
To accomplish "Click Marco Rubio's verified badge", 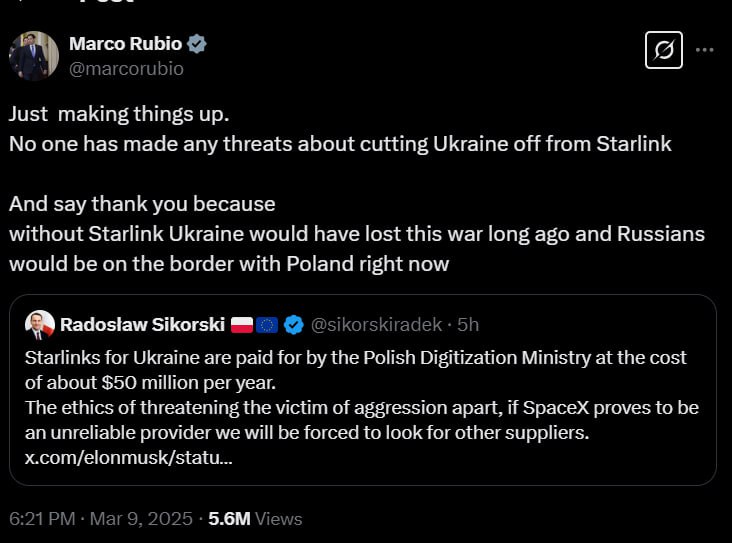I will click(198, 44).
